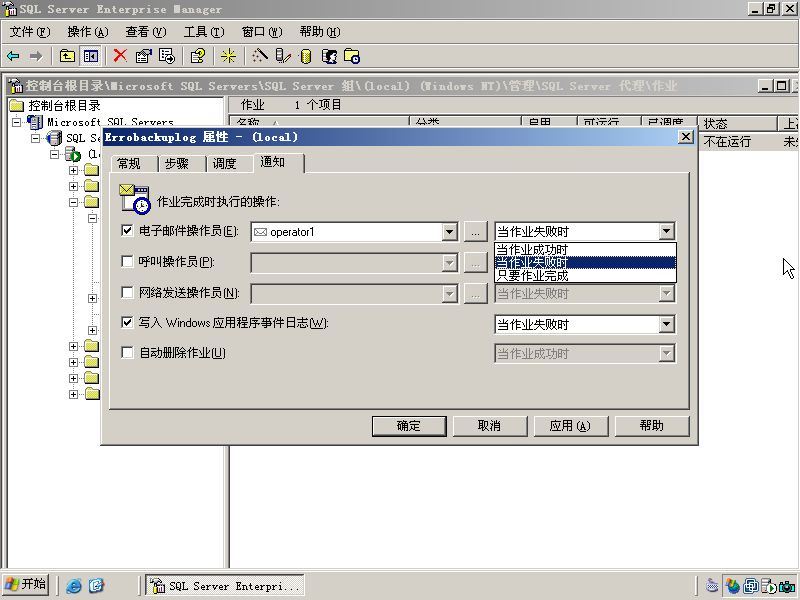Click the 开始 Start button
The height and width of the screenshot is (600, 800).
26,584
